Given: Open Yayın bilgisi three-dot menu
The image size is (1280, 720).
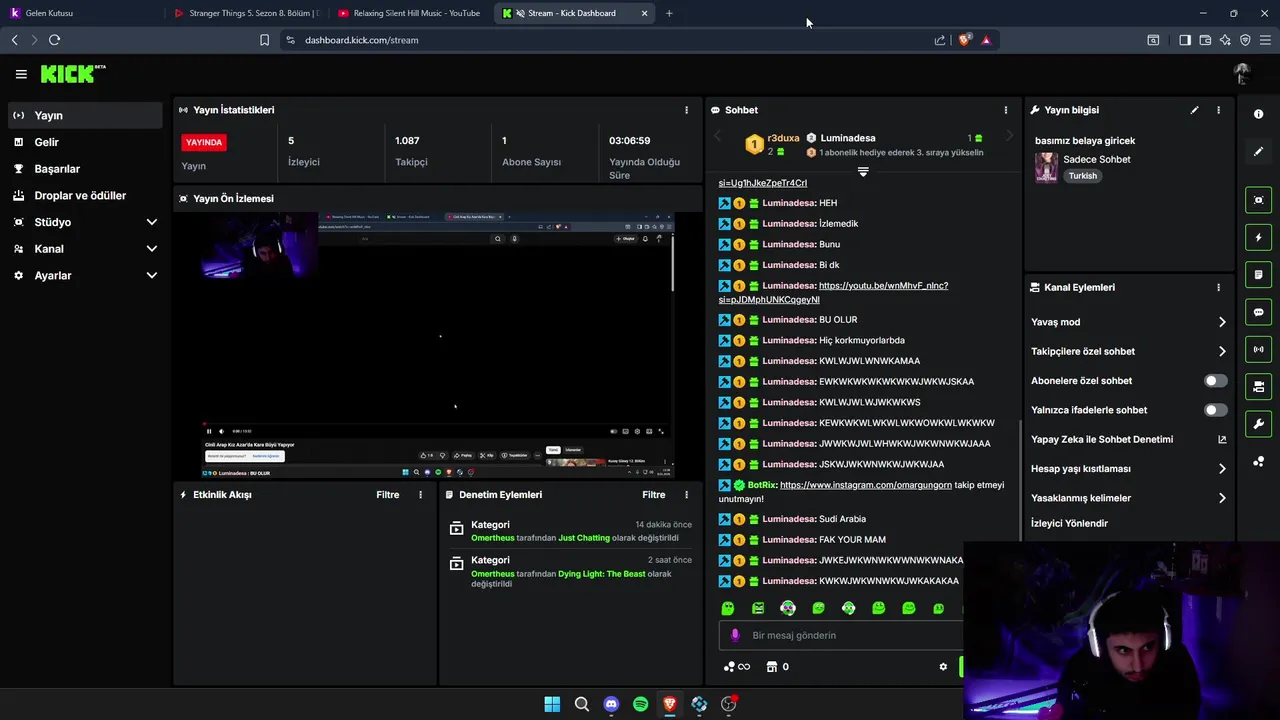Looking at the screenshot, I should click(1218, 110).
